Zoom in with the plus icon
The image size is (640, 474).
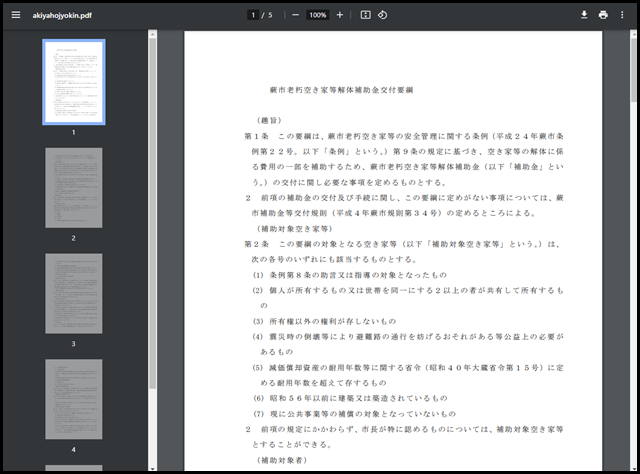(340, 15)
